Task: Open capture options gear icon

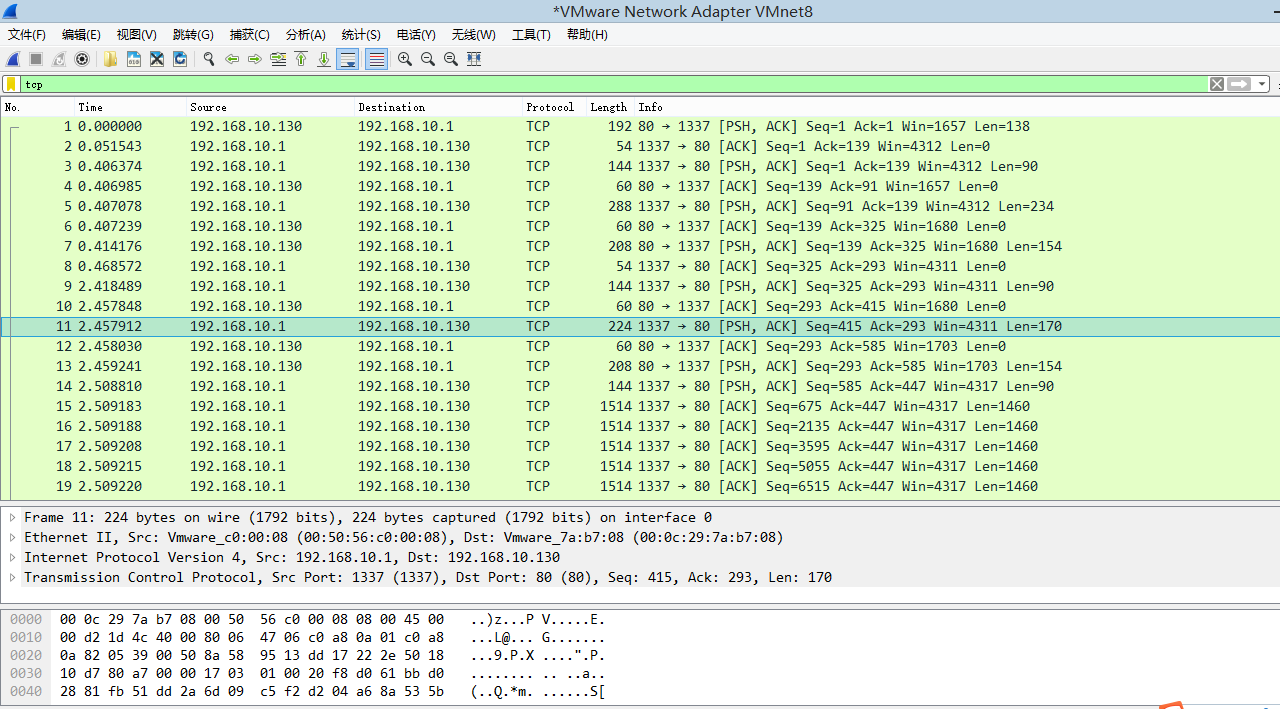Action: [82, 59]
